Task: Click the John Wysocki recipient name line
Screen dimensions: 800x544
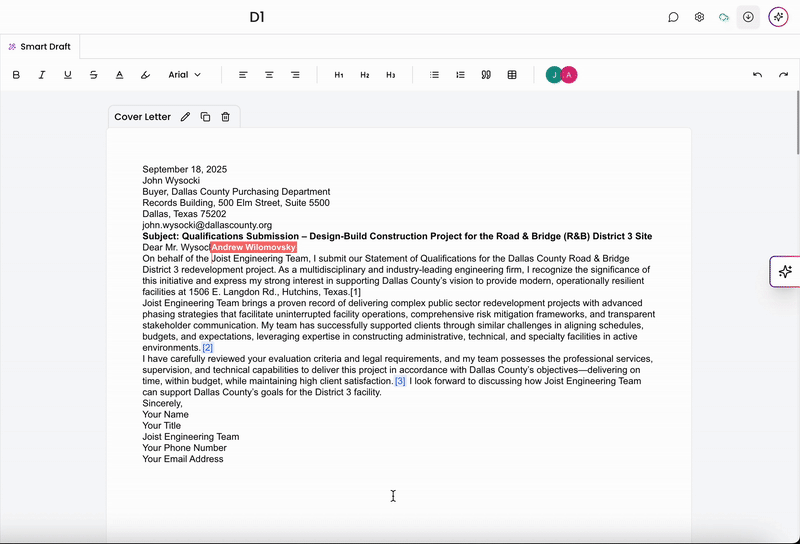Action: tap(171, 181)
